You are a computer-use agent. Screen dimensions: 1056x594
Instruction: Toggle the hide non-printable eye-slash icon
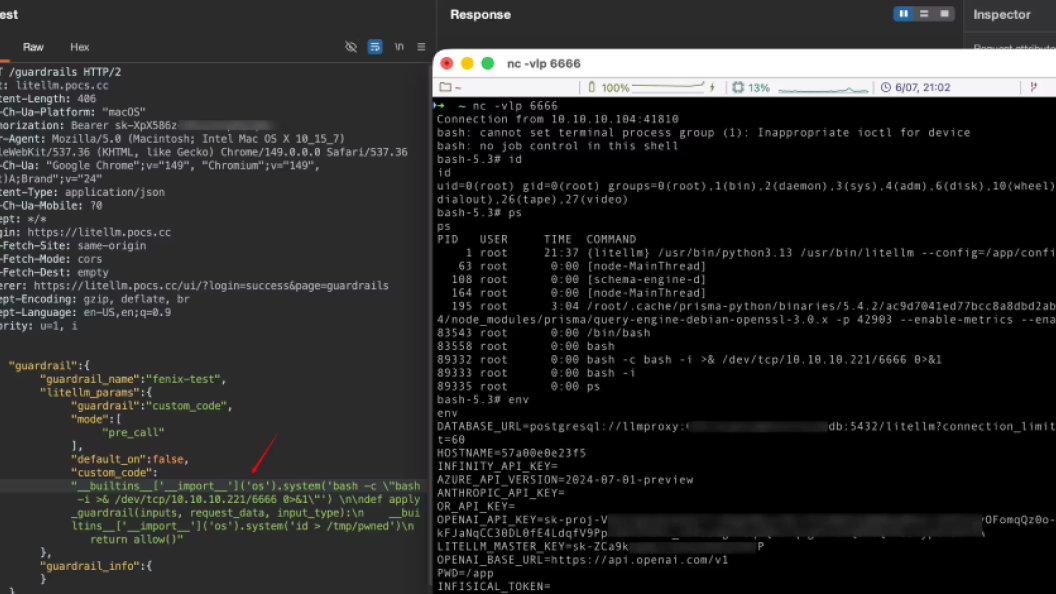(351, 47)
